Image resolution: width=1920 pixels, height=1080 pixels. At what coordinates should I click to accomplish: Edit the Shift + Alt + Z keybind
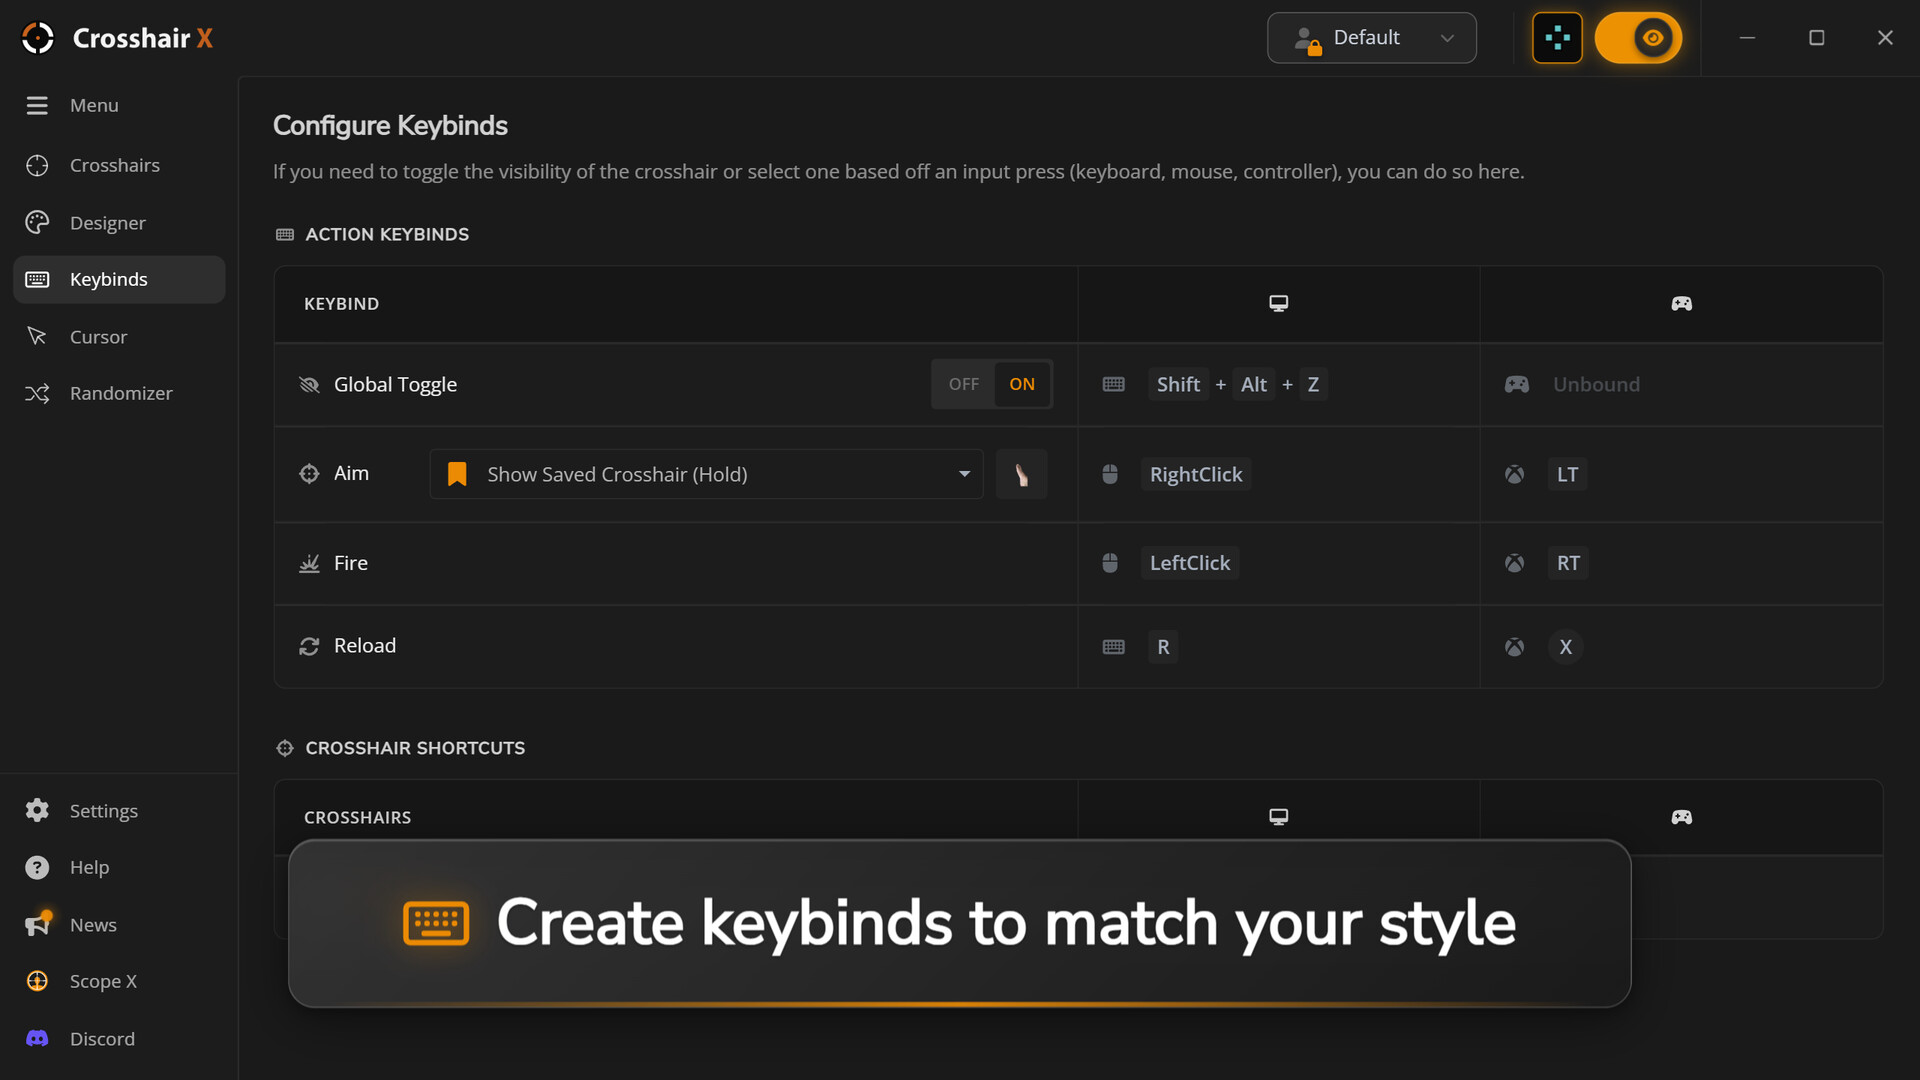[1238, 384]
